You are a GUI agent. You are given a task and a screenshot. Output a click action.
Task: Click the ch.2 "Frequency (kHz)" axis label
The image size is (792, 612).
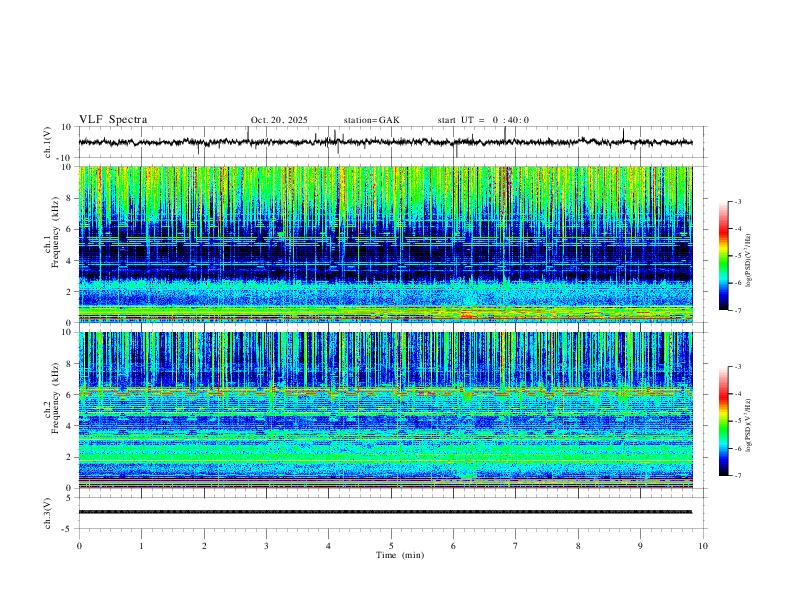[55, 398]
